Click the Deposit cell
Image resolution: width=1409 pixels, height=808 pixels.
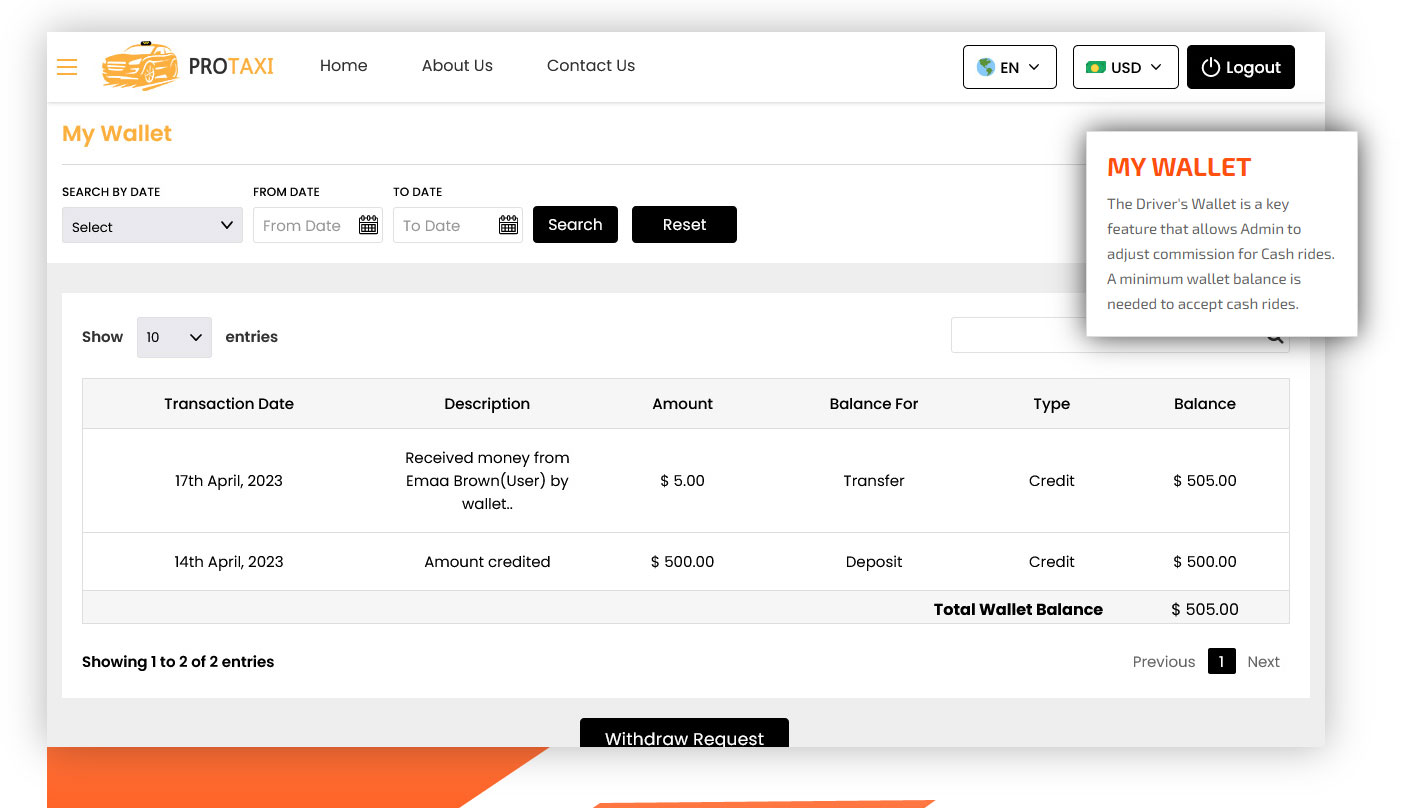pyautogui.click(x=874, y=562)
